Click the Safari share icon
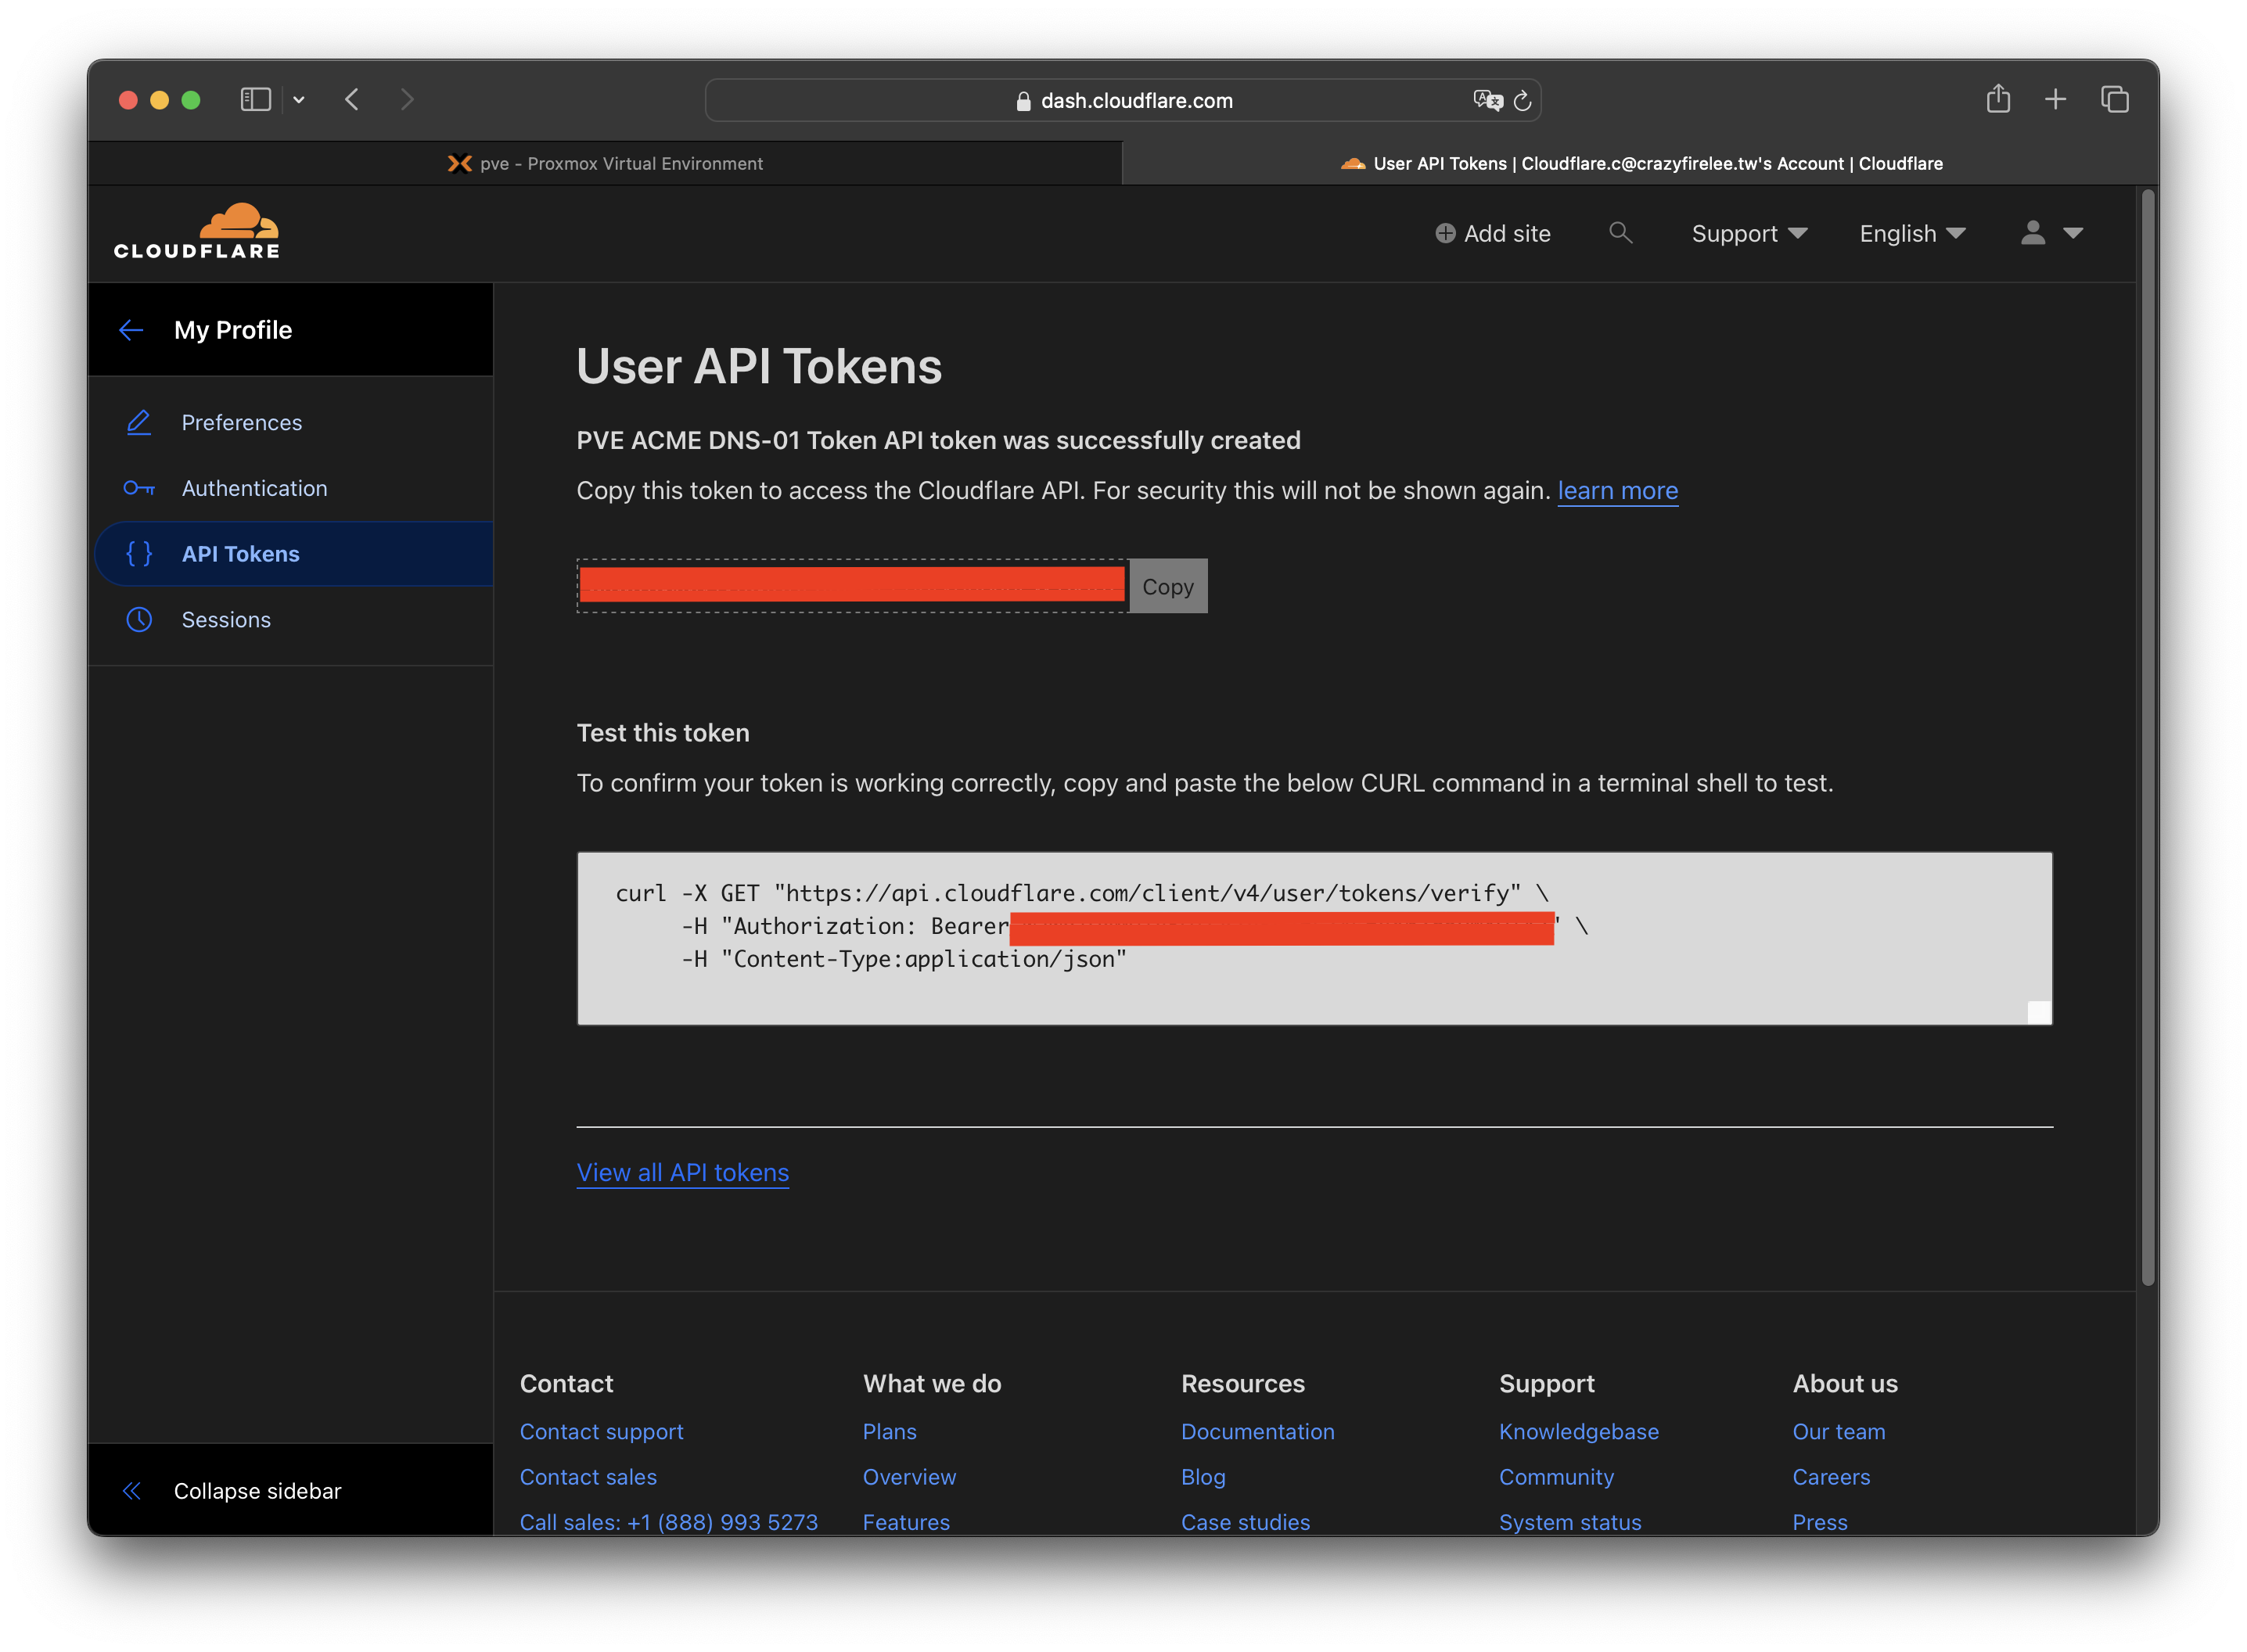This screenshot has width=2247, height=1652. click(1997, 99)
